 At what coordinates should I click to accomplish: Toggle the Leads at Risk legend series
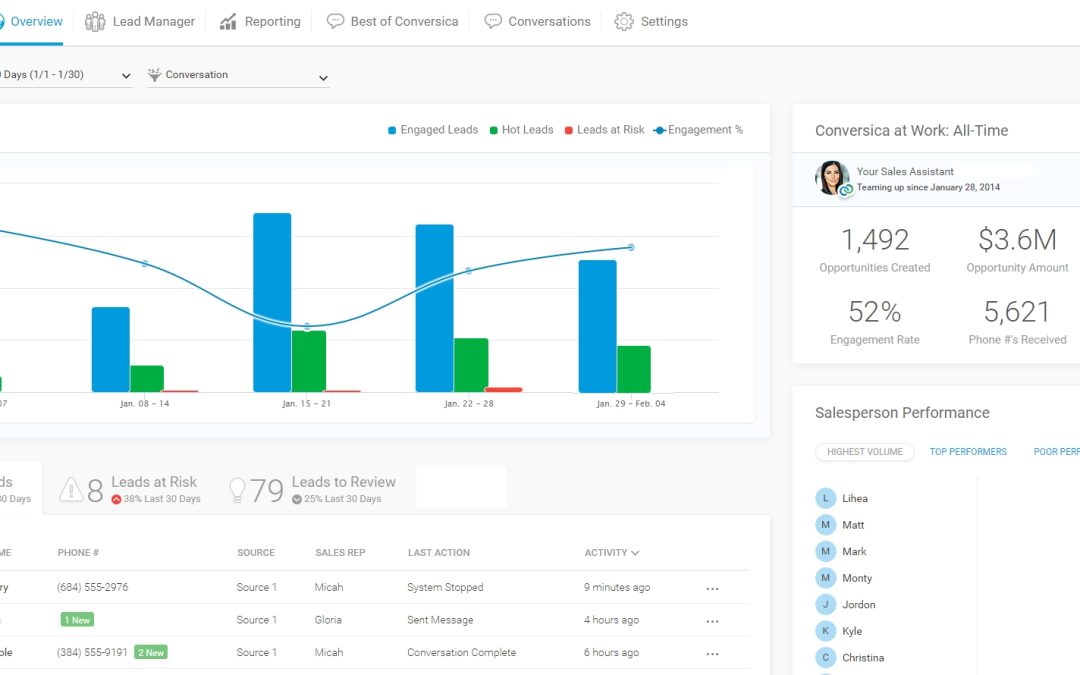tap(604, 129)
